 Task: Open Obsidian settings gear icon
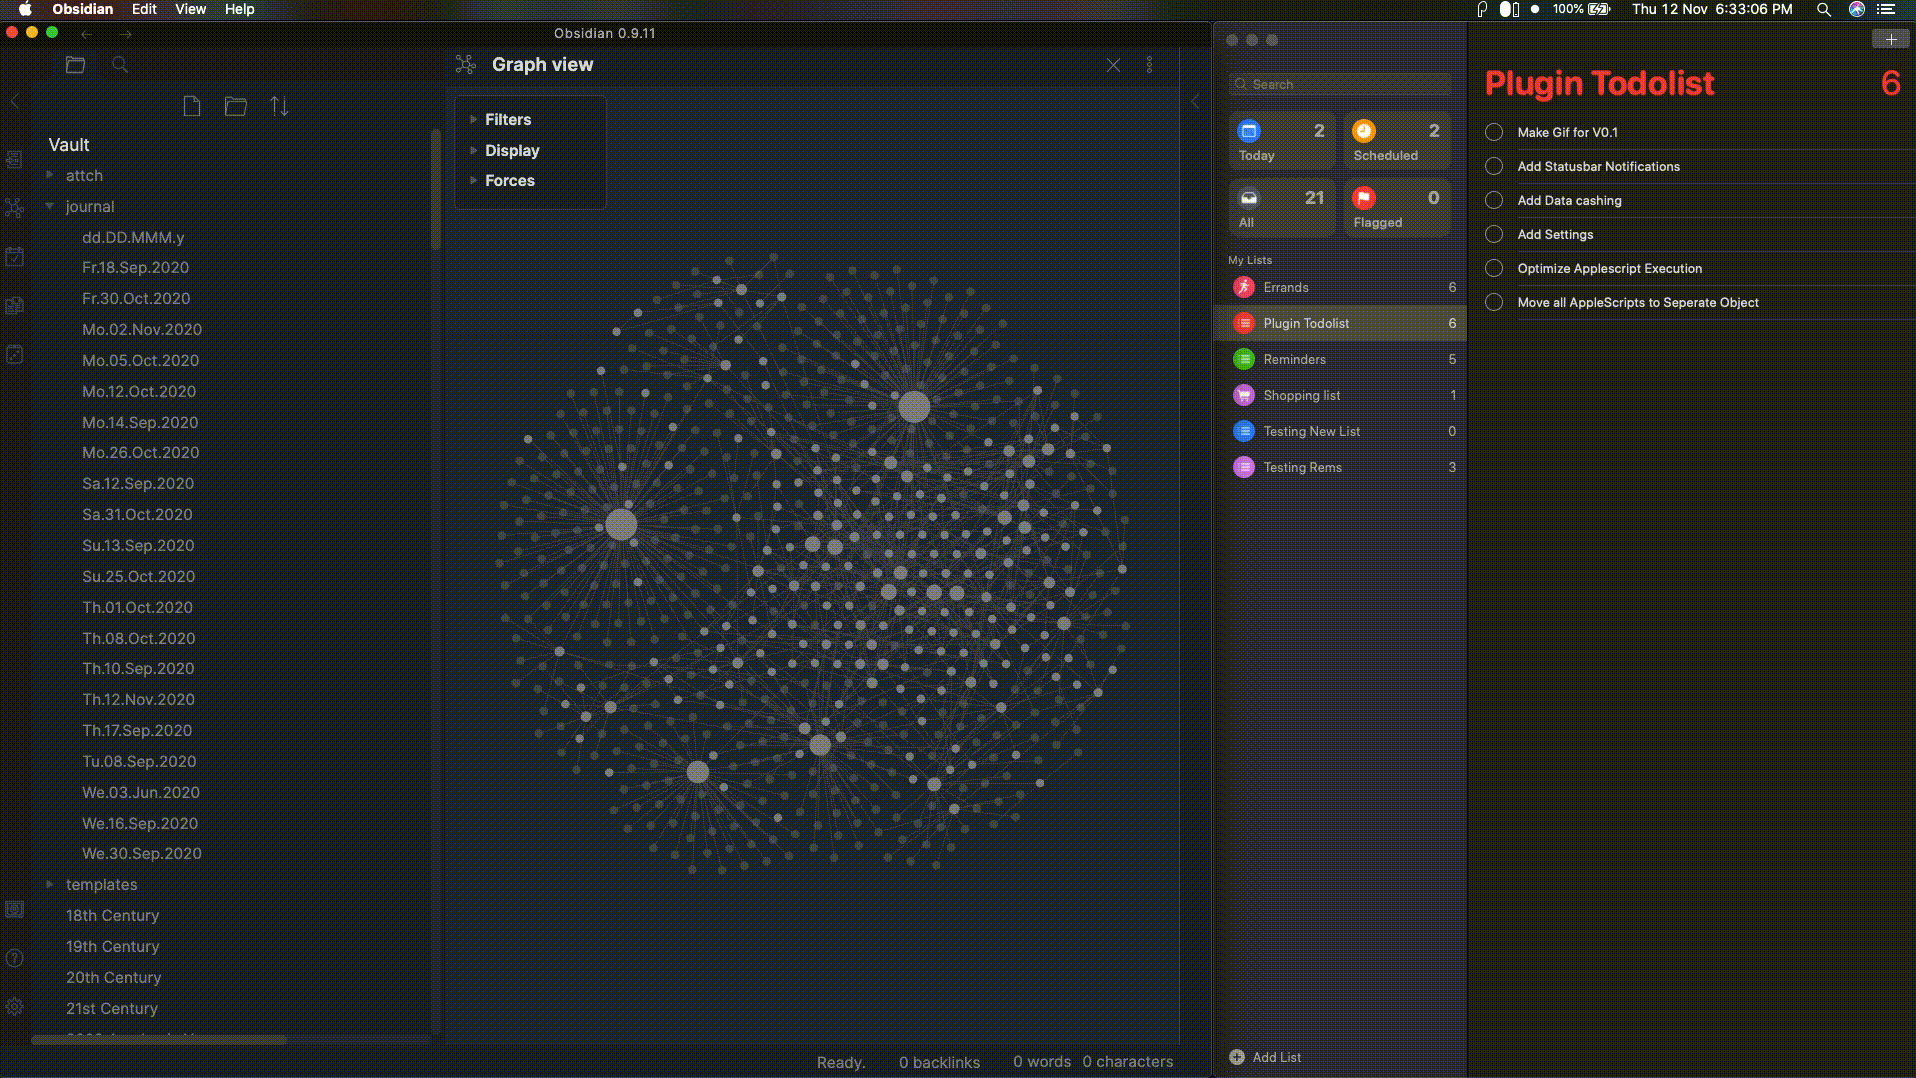point(15,1007)
